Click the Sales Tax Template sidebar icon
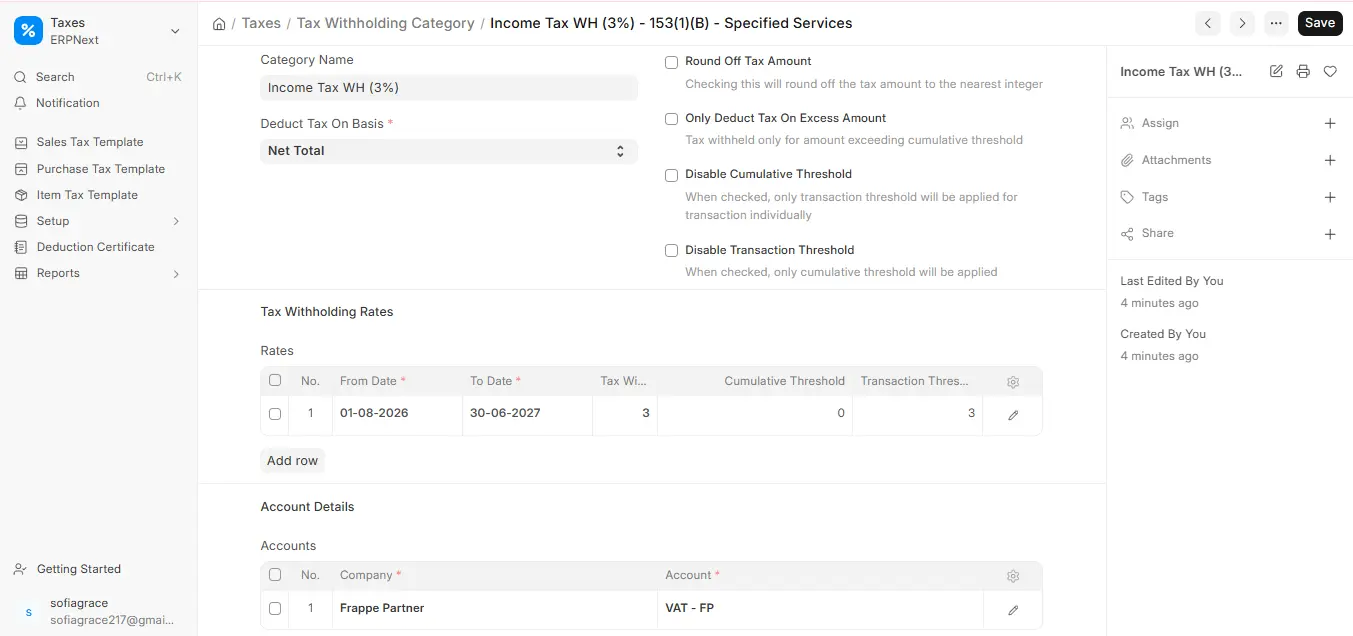Image resolution: width=1353 pixels, height=636 pixels. tap(21, 142)
